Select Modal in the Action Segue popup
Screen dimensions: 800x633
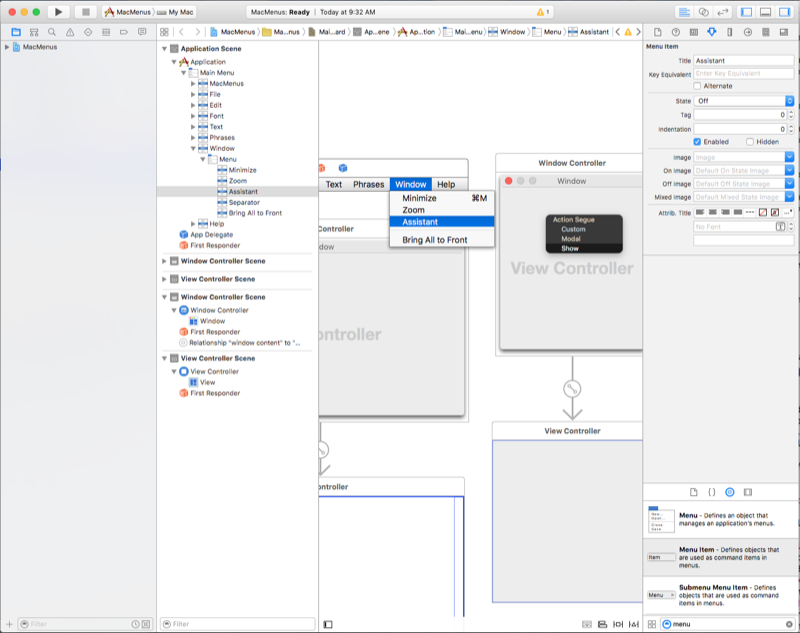coord(571,239)
